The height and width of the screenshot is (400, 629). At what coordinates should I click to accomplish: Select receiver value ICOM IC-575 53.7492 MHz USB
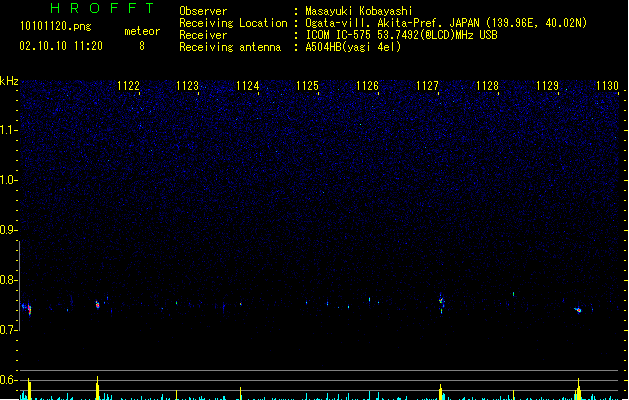(x=402, y=35)
